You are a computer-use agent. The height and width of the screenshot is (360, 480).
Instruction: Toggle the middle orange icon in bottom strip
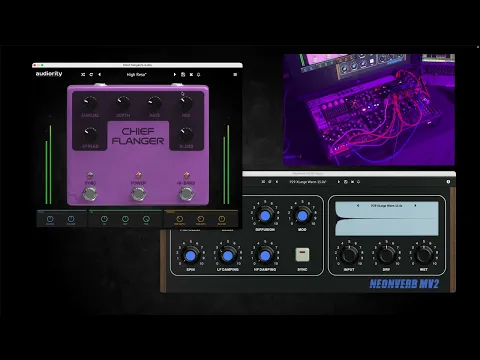click(201, 219)
